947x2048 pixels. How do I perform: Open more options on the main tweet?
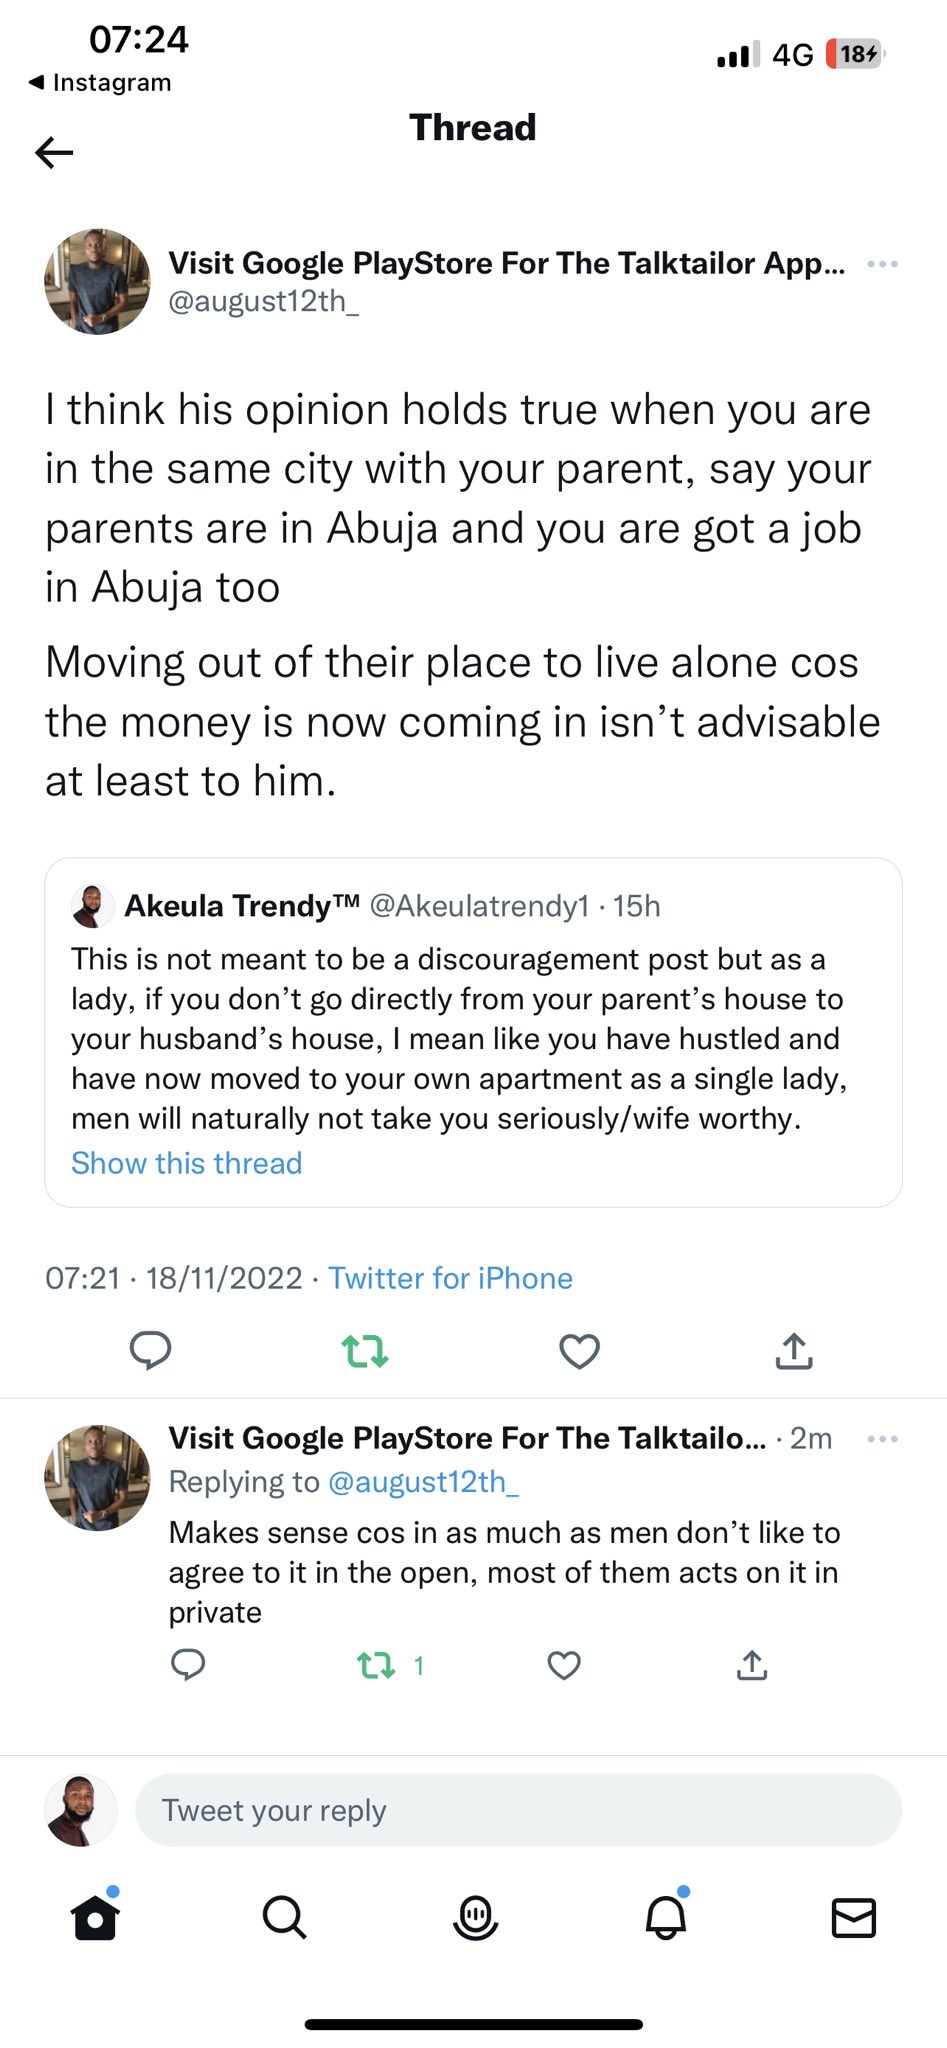pos(882,265)
